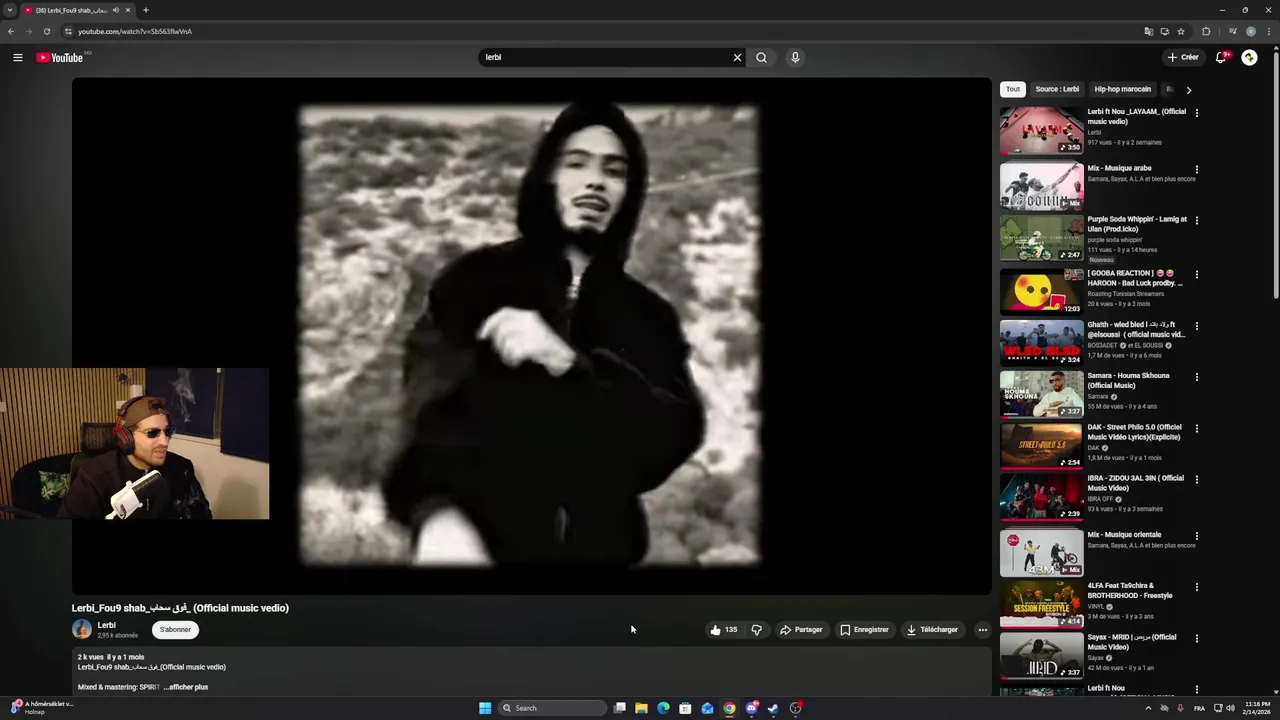Open menu for 'Lerbi ft Nou _LAYAAM_' video
Image resolution: width=1280 pixels, height=720 pixels.
coord(1196,113)
